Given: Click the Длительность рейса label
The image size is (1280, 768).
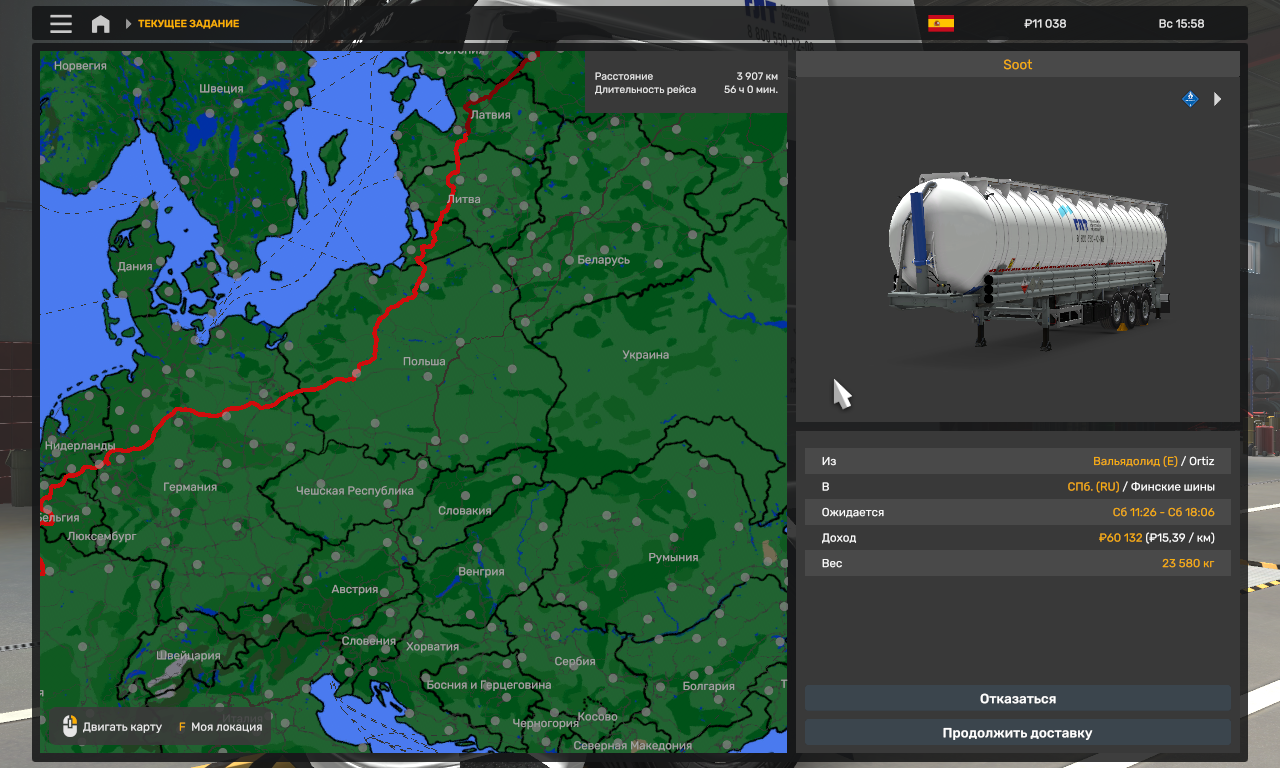Looking at the screenshot, I should click(646, 89).
